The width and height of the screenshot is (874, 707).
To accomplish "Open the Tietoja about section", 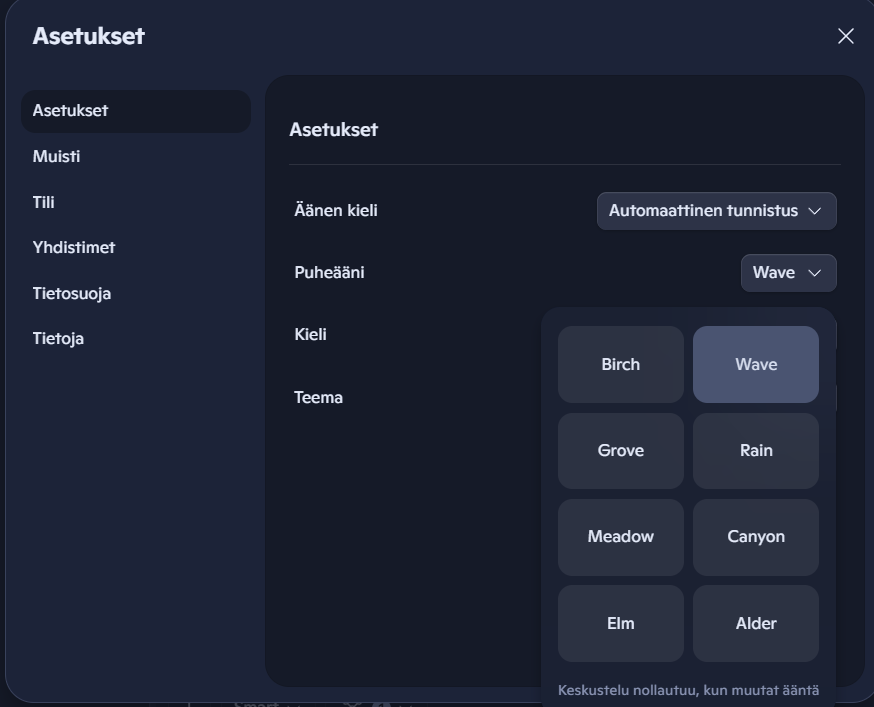I will [x=58, y=338].
